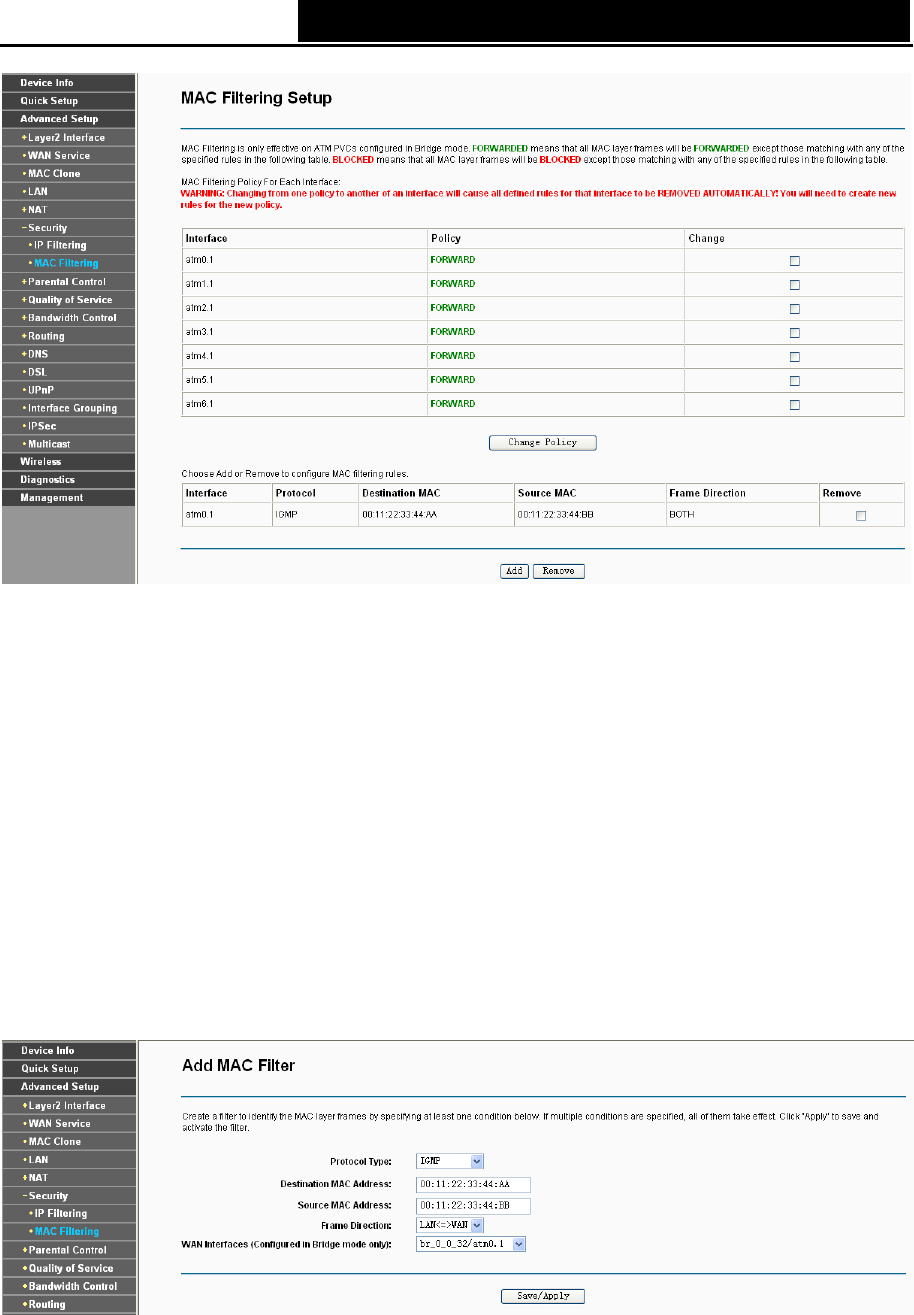The width and height of the screenshot is (914, 1315).
Task: Expand Layer2 Interface beside MAC Filtering Setup page
Action: pos(68,137)
